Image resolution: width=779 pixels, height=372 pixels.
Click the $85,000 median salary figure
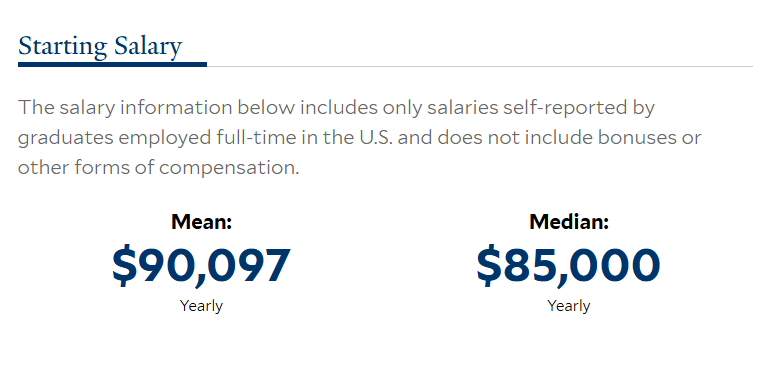tap(569, 266)
